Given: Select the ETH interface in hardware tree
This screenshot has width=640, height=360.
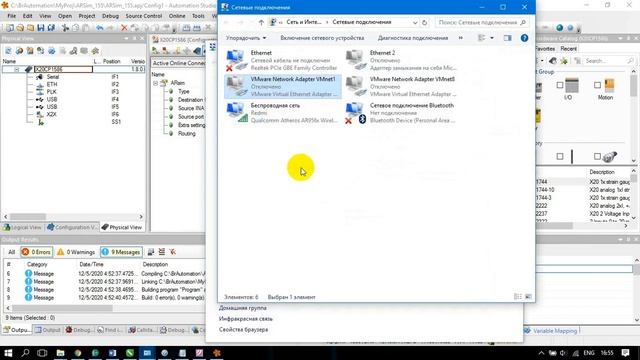Looking at the screenshot, I should click(52, 84).
